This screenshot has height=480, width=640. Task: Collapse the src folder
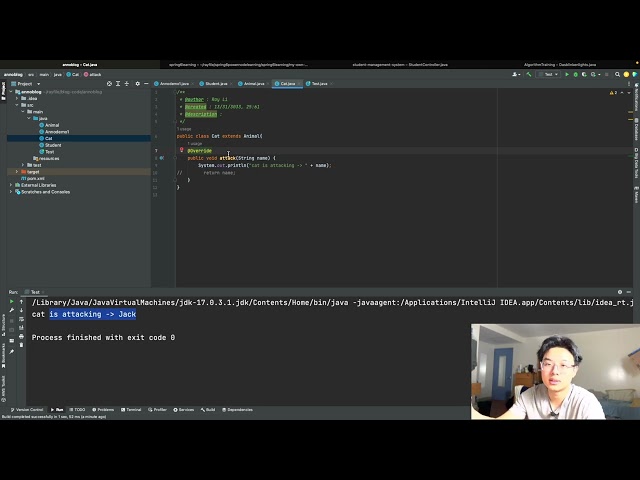pos(17,105)
